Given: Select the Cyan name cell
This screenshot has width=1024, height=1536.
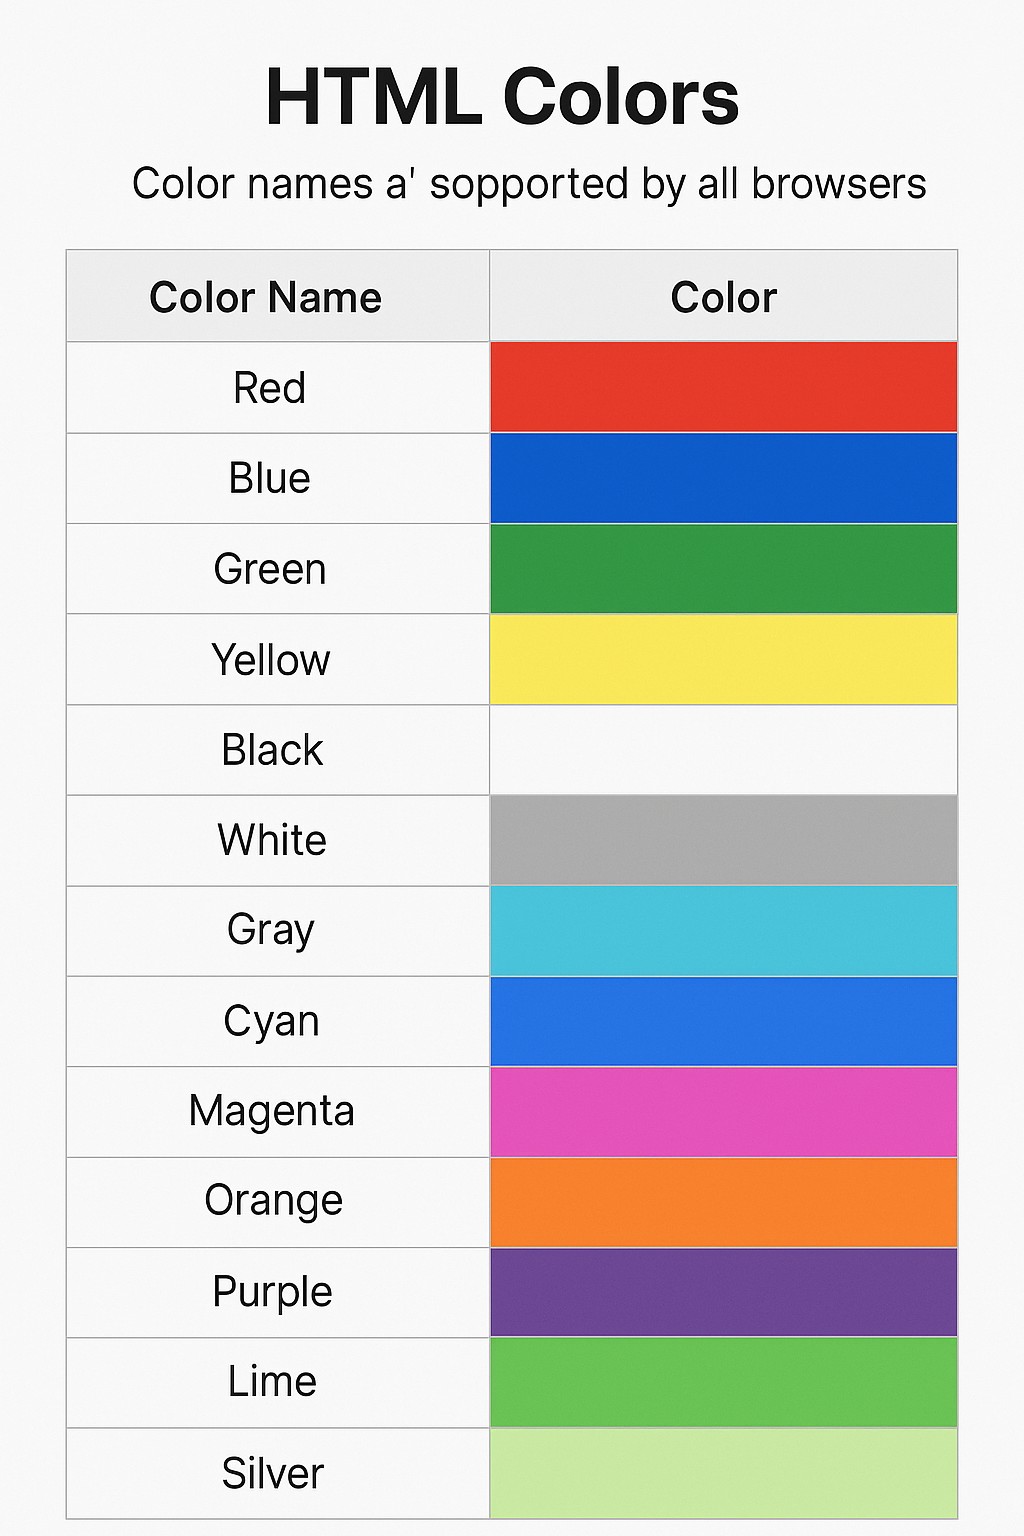Looking at the screenshot, I should coord(278,1021).
